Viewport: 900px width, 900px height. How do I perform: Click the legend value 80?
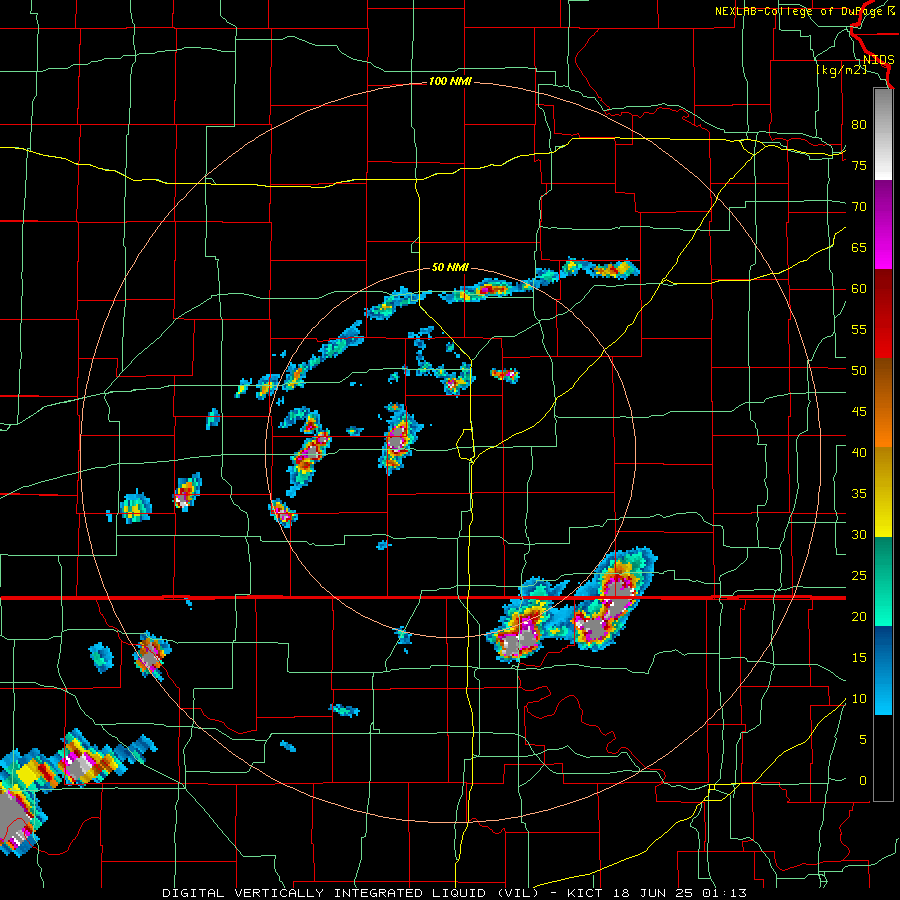pyautogui.click(x=859, y=125)
